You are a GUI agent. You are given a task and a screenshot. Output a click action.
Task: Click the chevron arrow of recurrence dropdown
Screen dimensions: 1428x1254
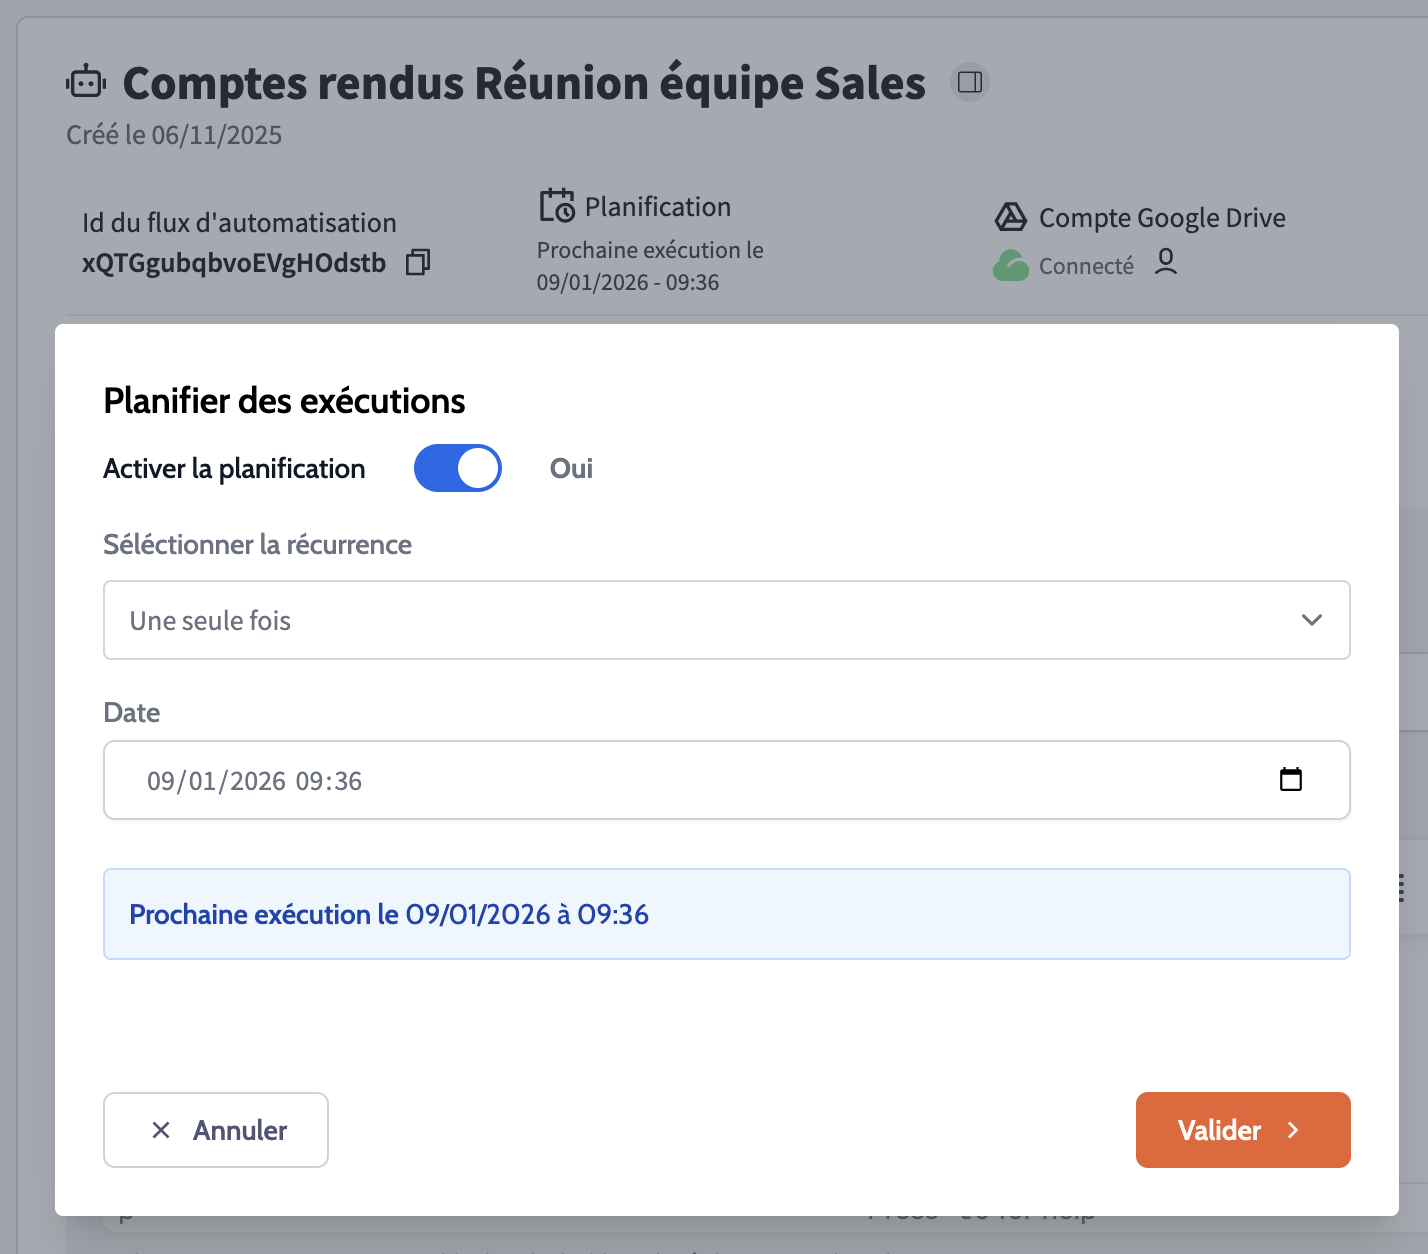[x=1311, y=620]
